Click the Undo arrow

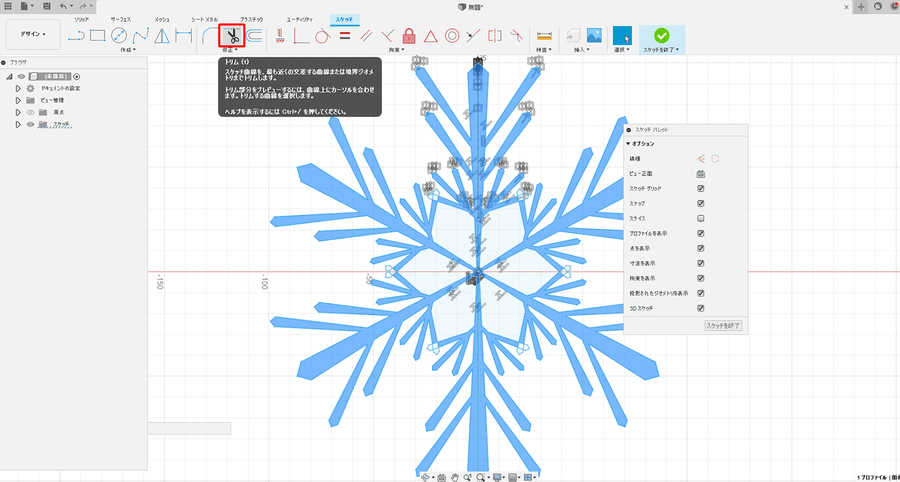click(63, 6)
